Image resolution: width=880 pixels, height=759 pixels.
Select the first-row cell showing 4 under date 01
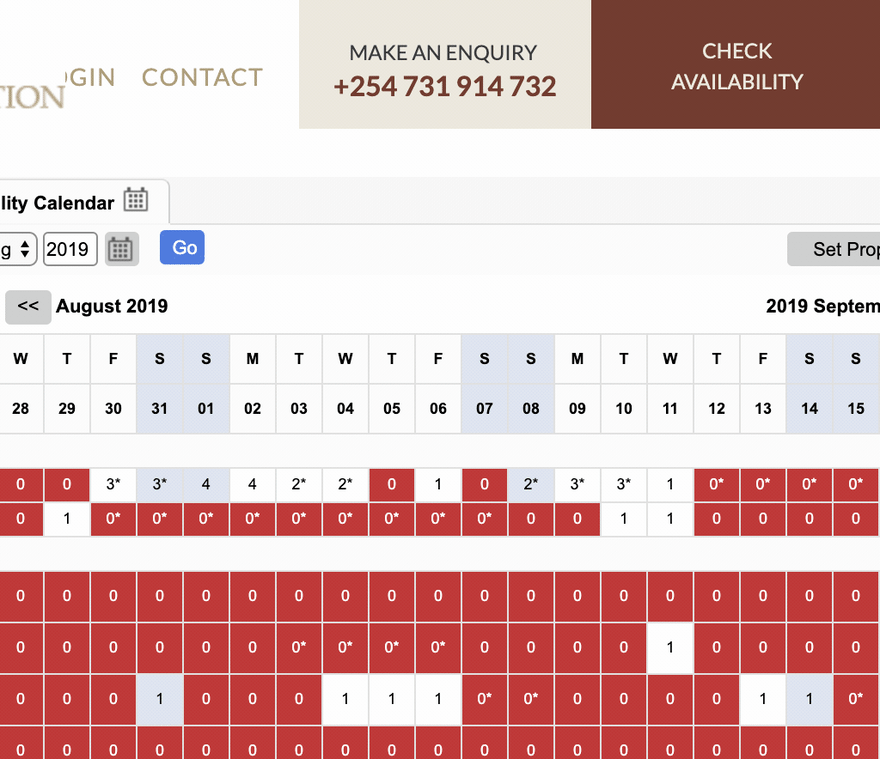coord(206,484)
